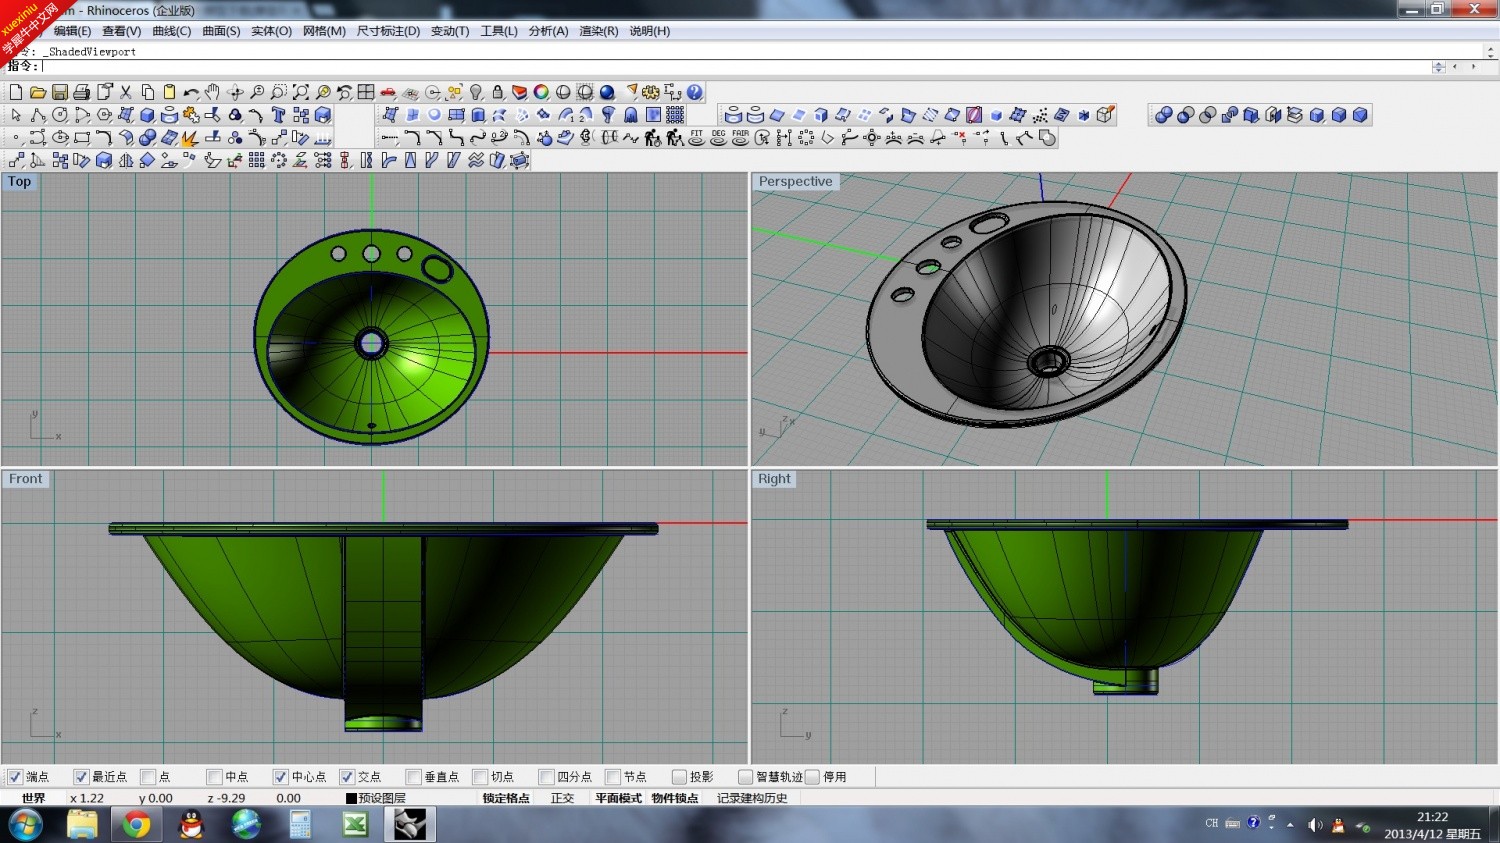Click the Print icon
Viewport: 1500px width, 843px height.
tap(81, 92)
